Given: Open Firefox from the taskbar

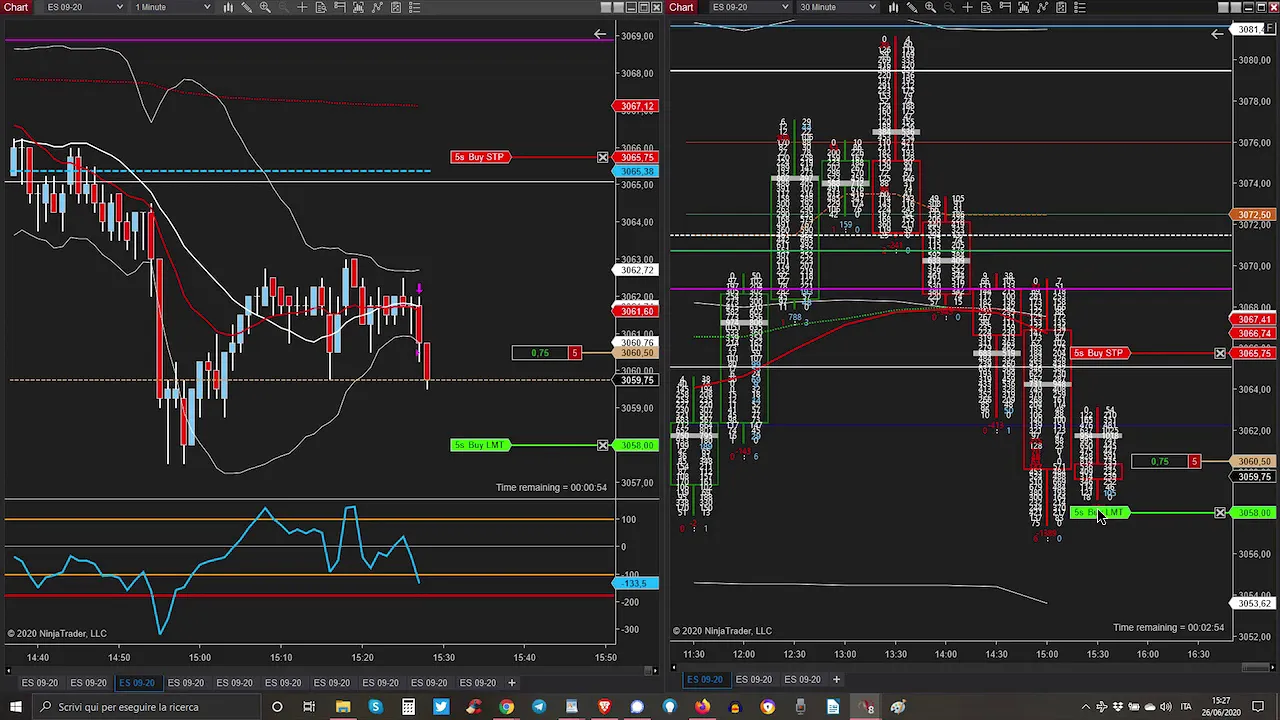Looking at the screenshot, I should point(702,707).
